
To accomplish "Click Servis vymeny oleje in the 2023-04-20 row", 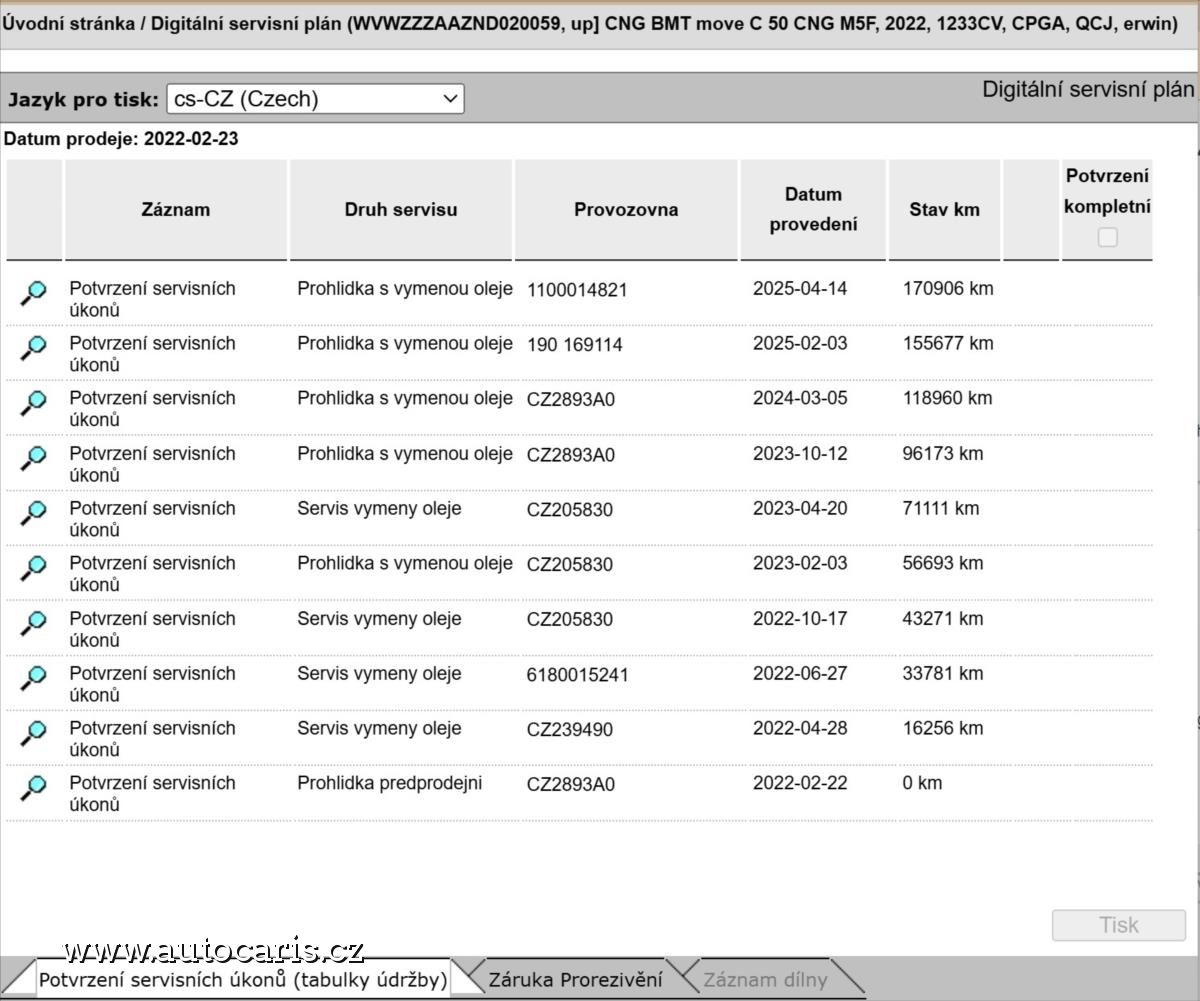I will point(379,508).
